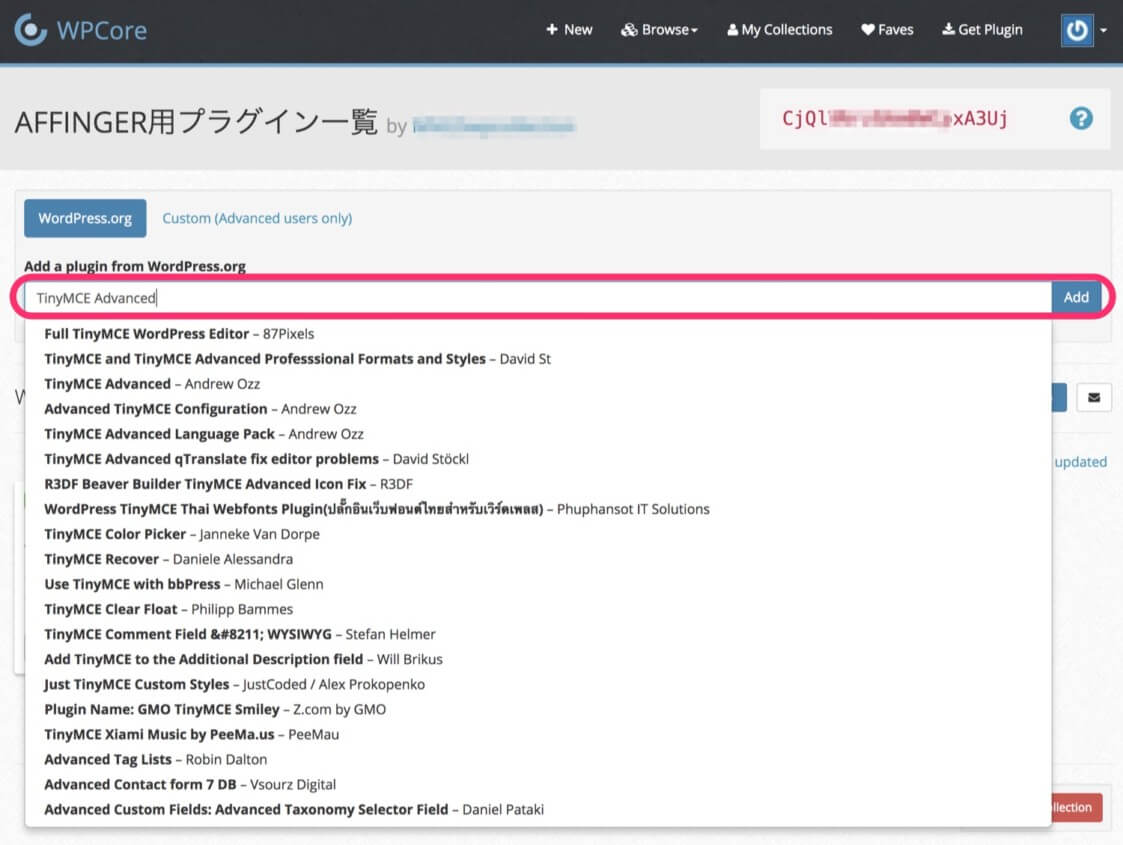The height and width of the screenshot is (845, 1123).
Task: Select Just TinyMCE Custom Styles
Action: 538,685
